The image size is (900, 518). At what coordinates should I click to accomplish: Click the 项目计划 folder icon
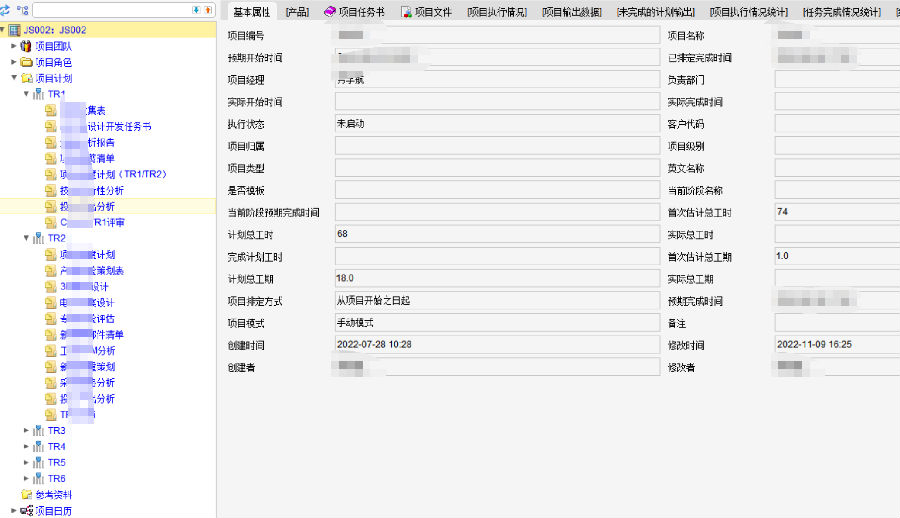pyautogui.click(x=26, y=78)
